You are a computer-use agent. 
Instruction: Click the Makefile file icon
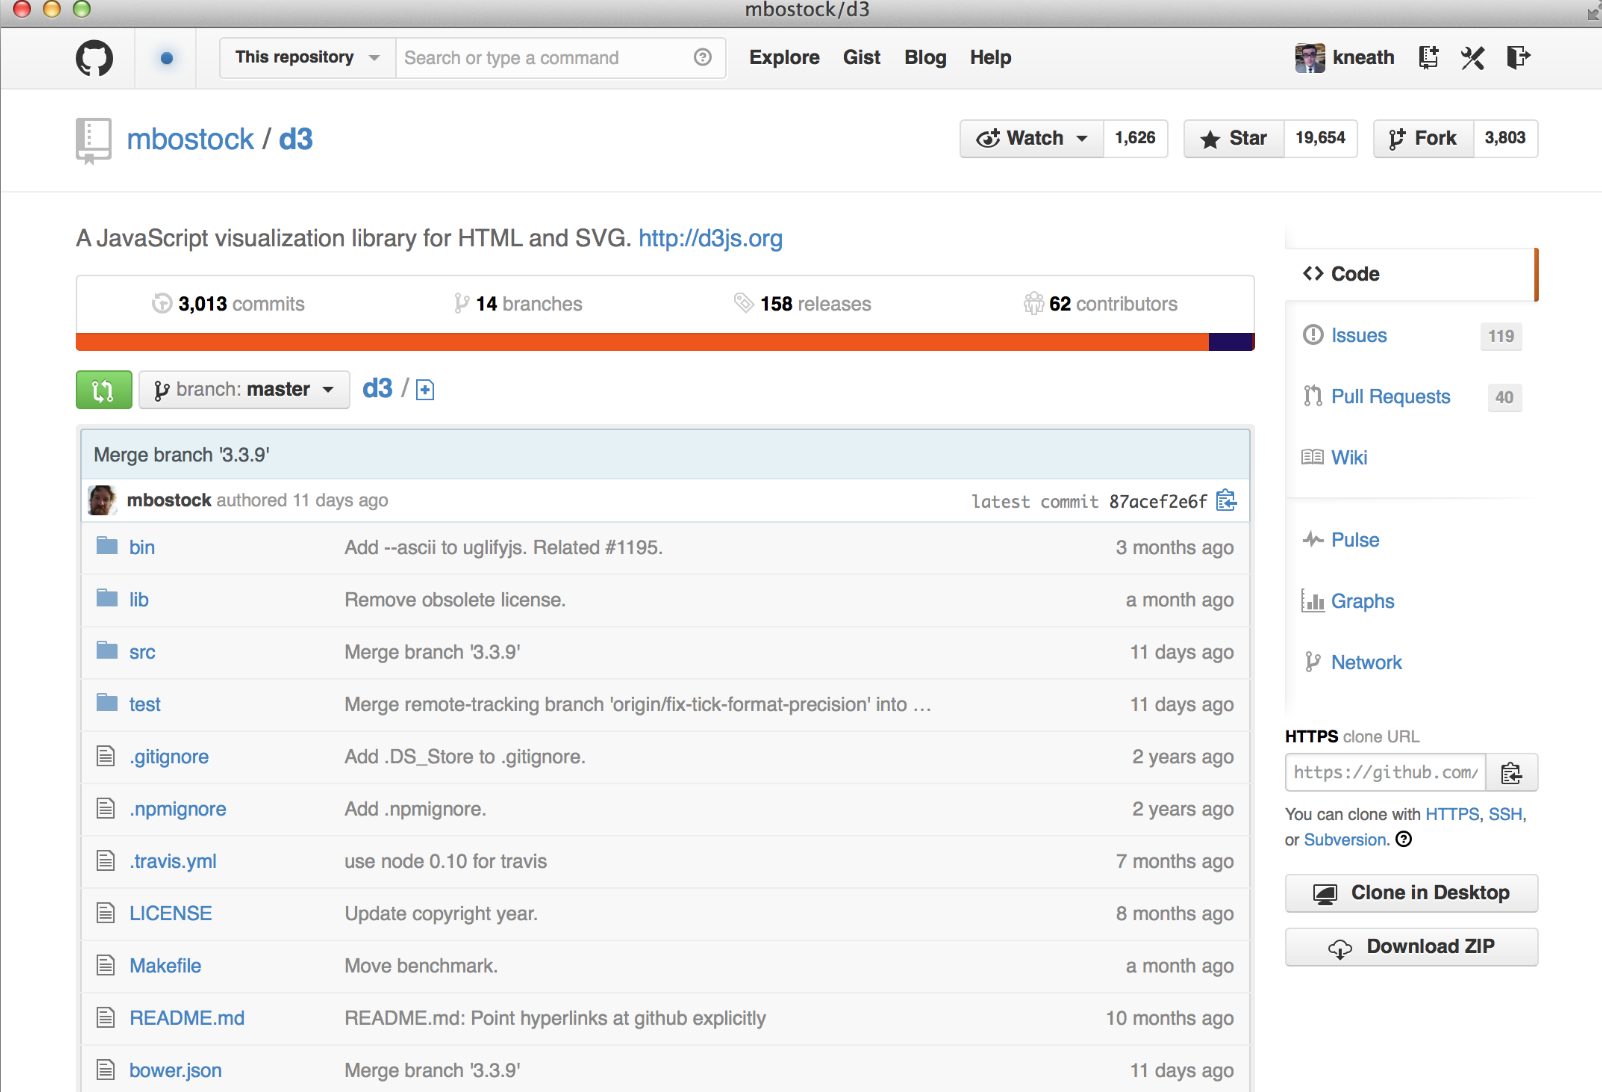(x=106, y=965)
